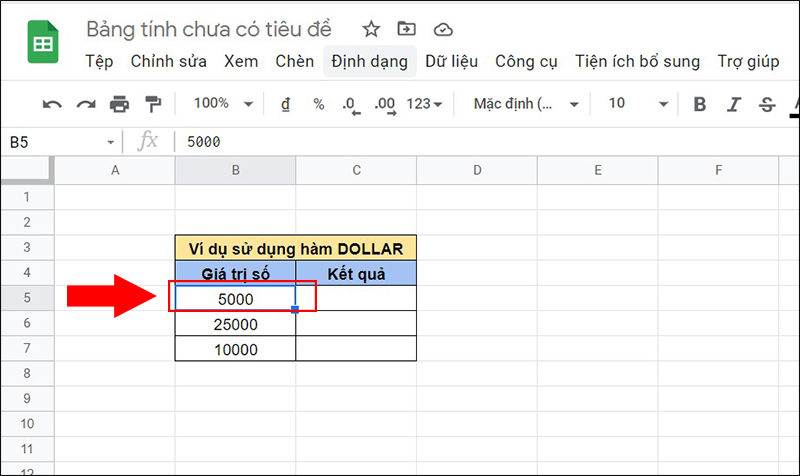Open the Xem menu

click(x=241, y=61)
